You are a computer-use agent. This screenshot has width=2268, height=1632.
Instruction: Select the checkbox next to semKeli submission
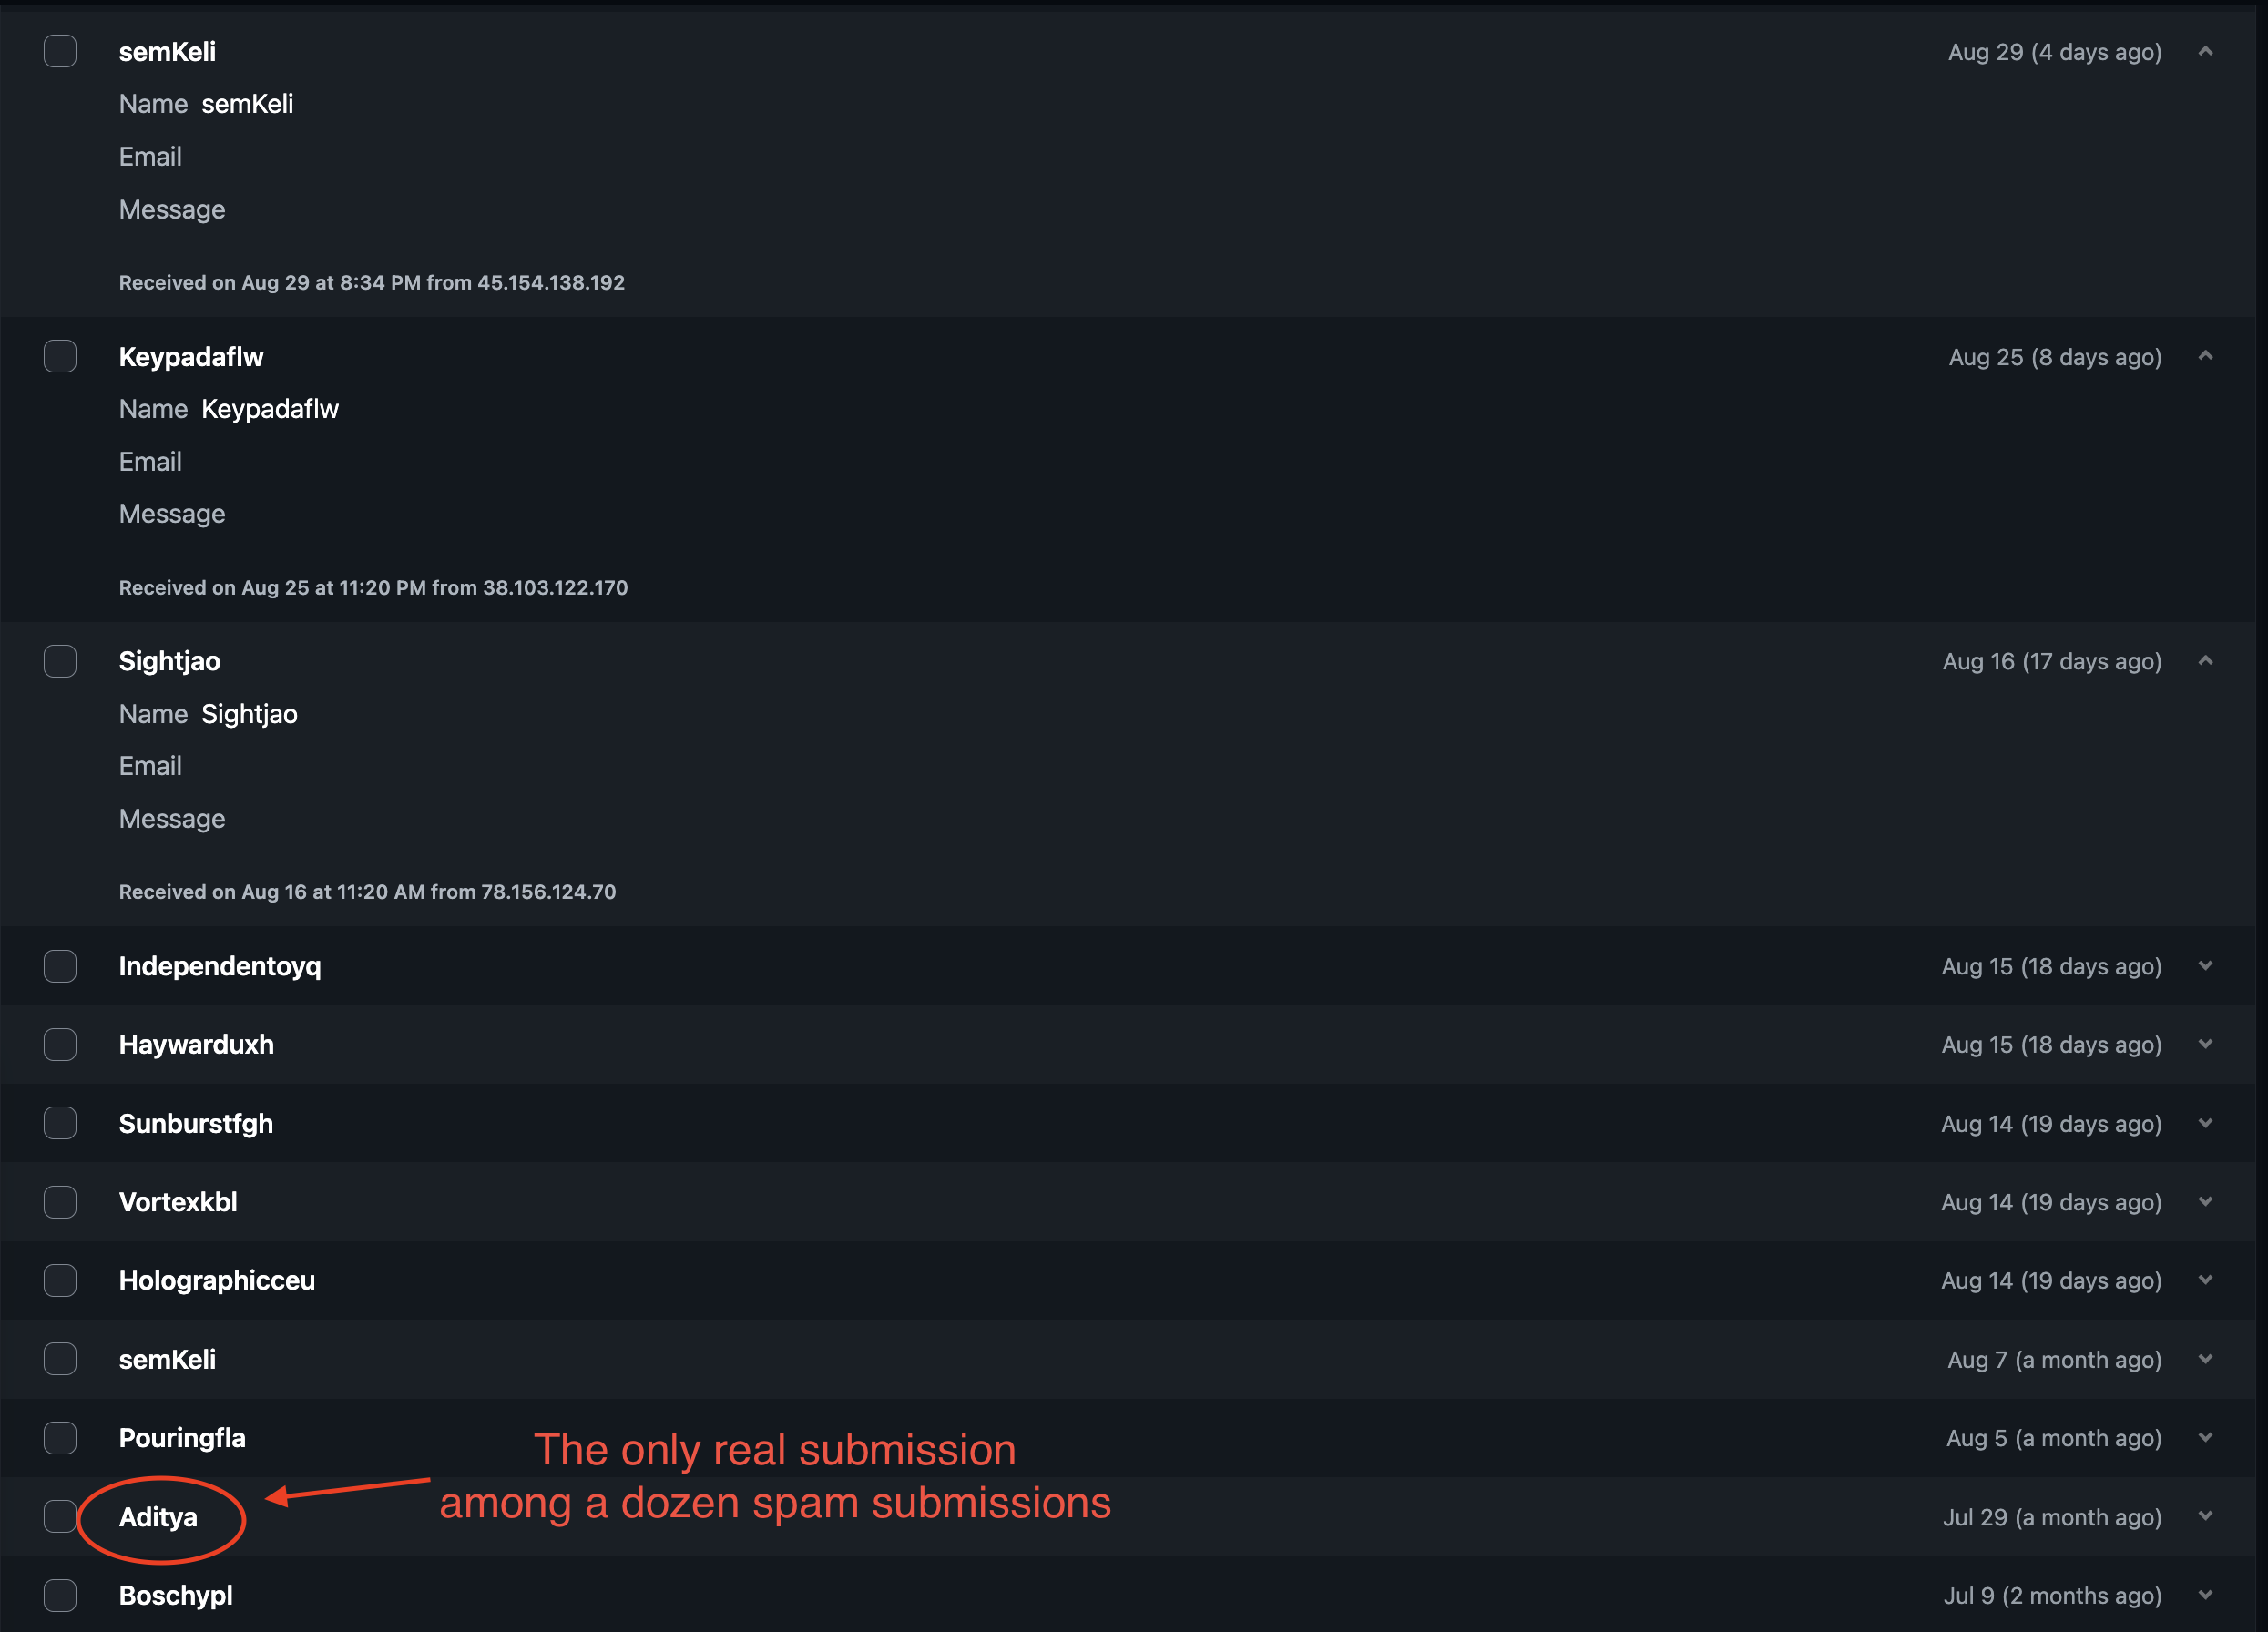[x=60, y=50]
